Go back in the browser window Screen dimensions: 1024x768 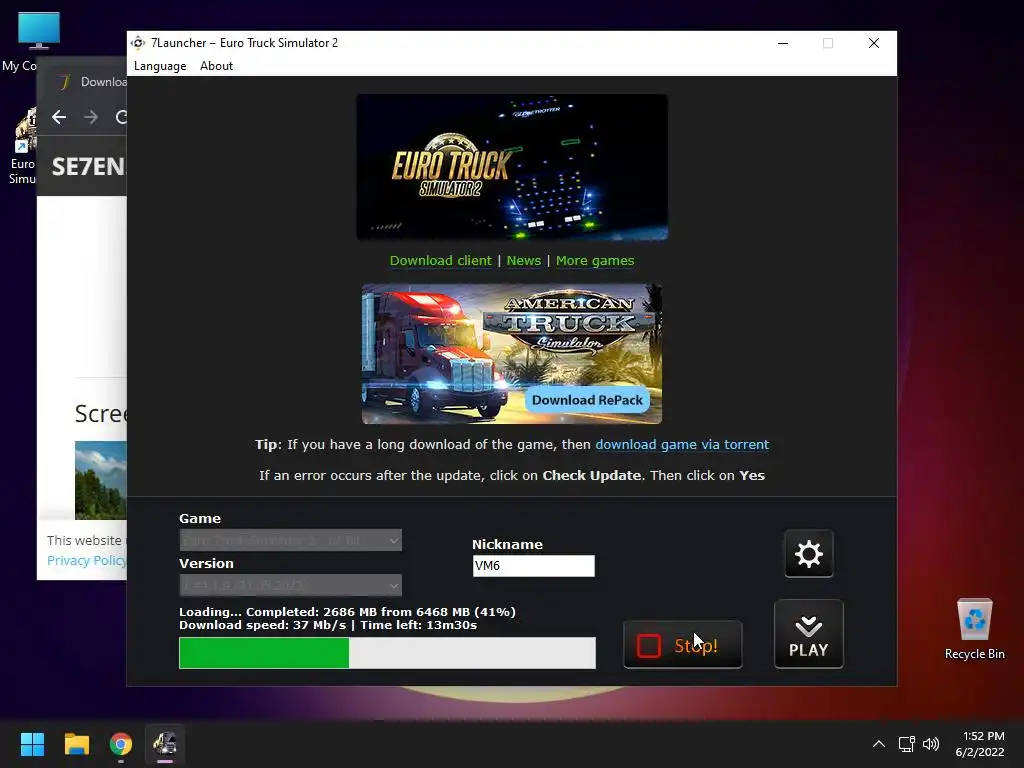click(x=59, y=117)
